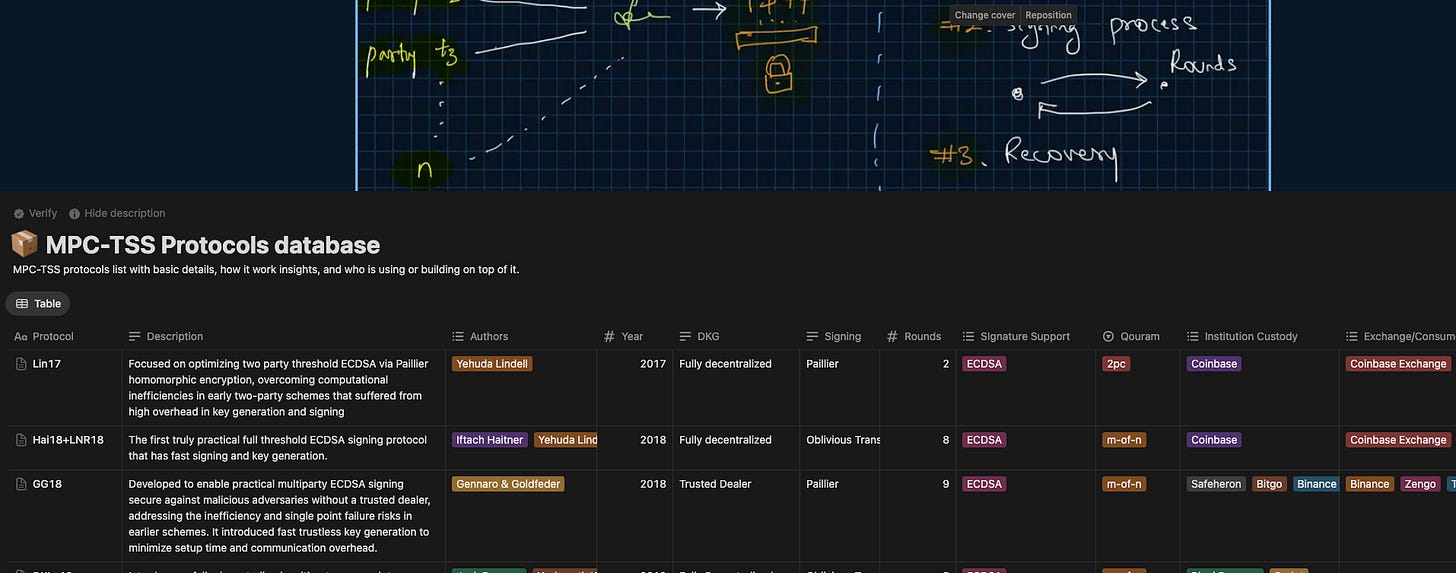Click the Institution Custody list icon
Viewport: 1456px width, 573px height.
pyautogui.click(x=1192, y=337)
